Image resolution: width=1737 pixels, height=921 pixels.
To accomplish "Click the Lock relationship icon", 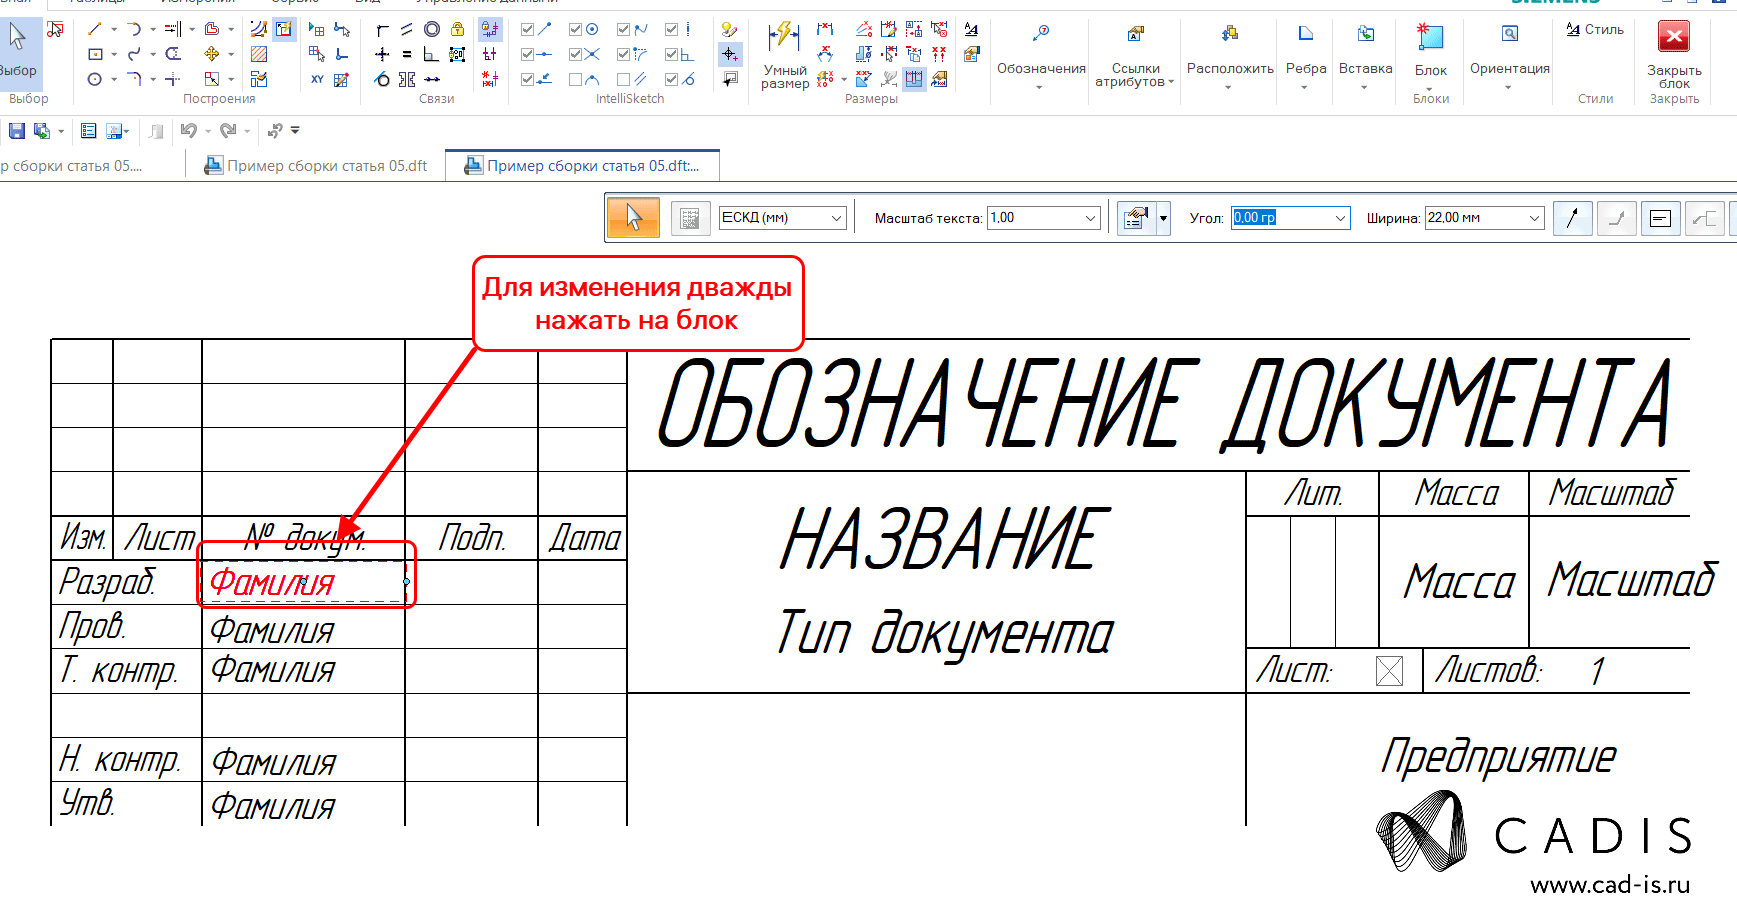I will coord(457,29).
